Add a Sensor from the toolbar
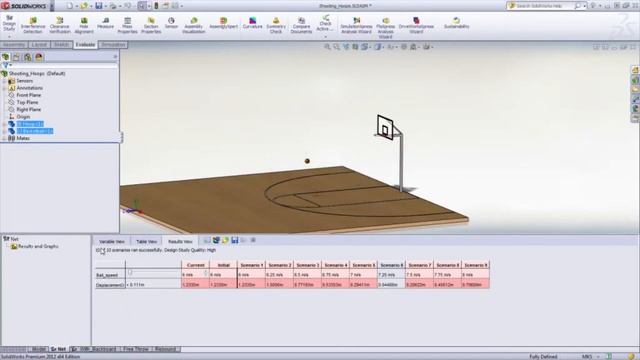The width and height of the screenshot is (640, 360). coord(171,23)
